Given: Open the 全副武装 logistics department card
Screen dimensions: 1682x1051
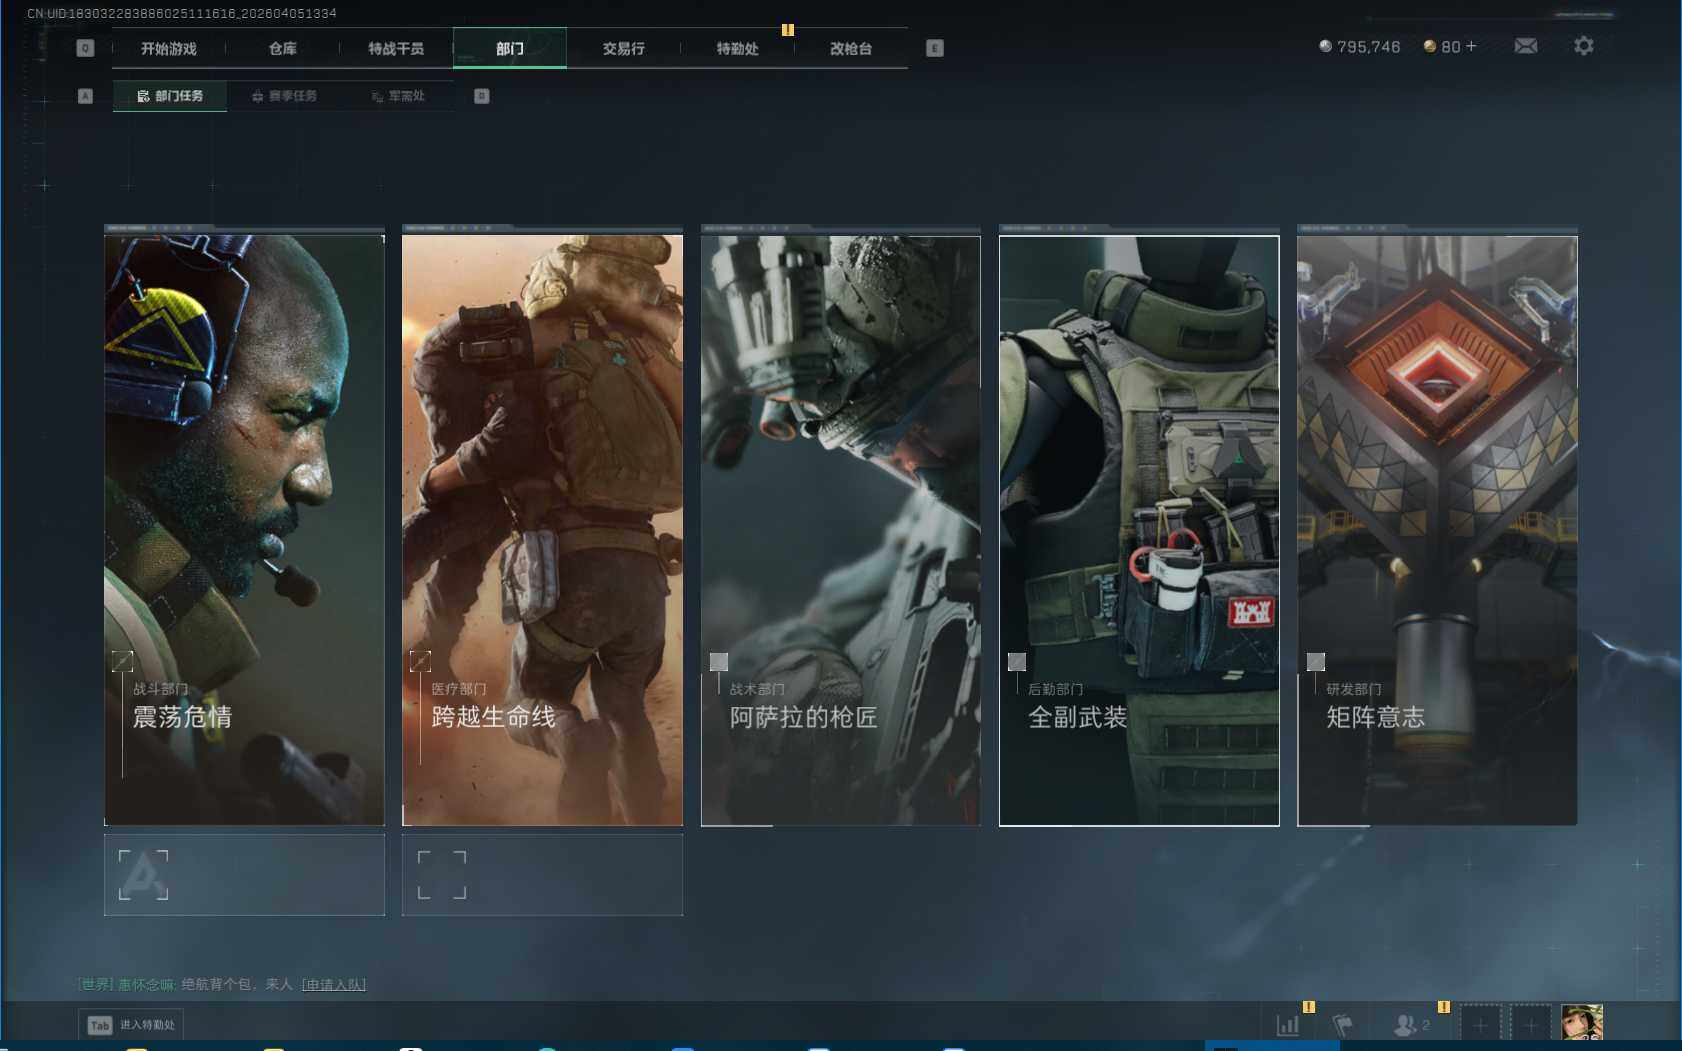Looking at the screenshot, I should (x=1139, y=530).
